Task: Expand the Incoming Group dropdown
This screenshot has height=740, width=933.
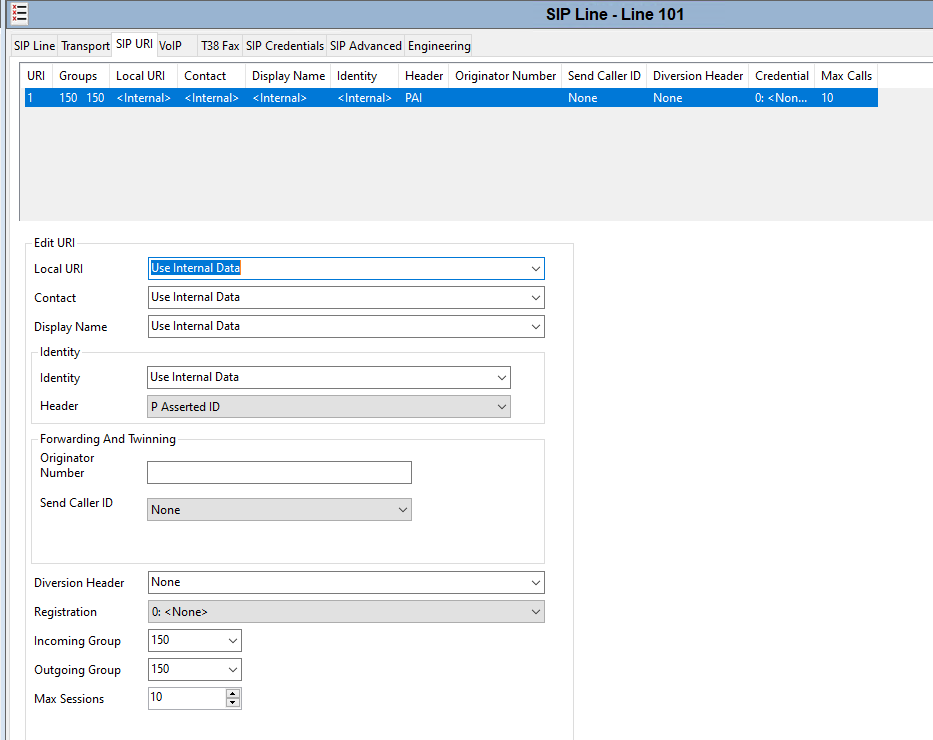Action: (x=233, y=641)
